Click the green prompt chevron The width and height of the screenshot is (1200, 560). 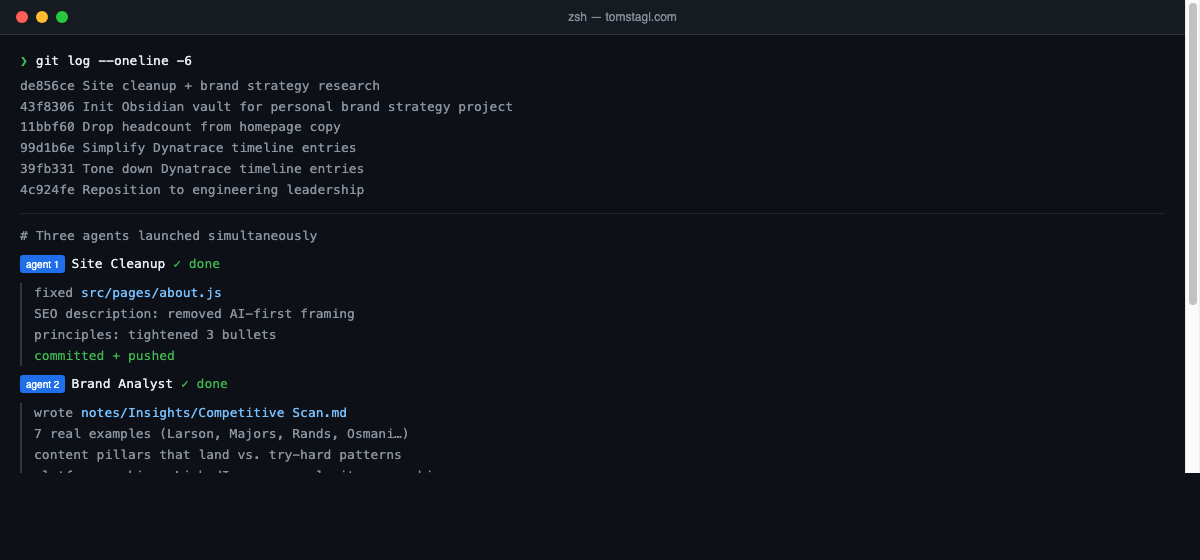click(24, 61)
